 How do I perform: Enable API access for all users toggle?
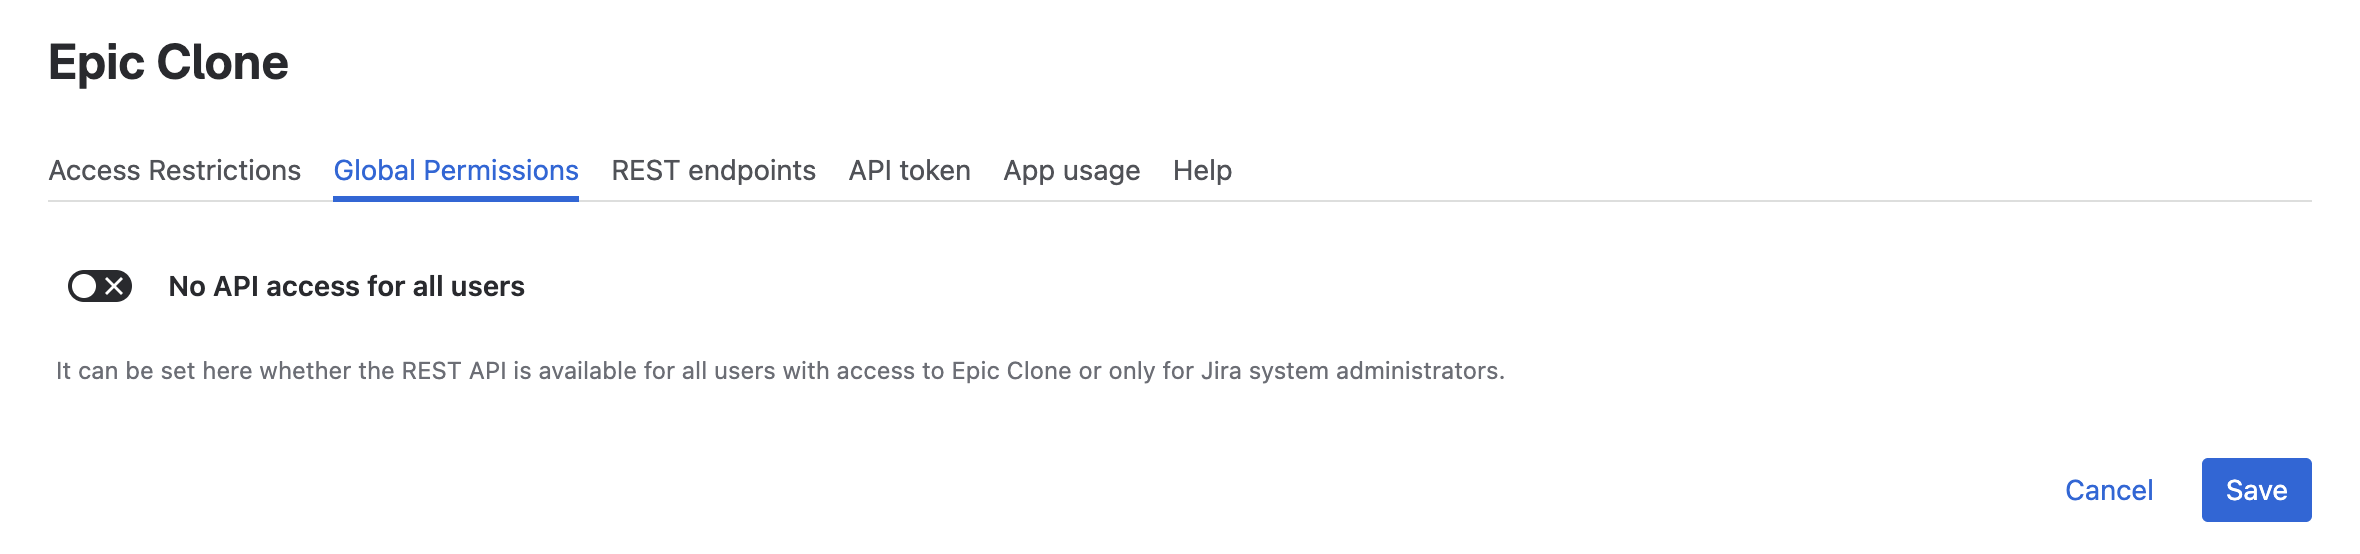(x=100, y=286)
